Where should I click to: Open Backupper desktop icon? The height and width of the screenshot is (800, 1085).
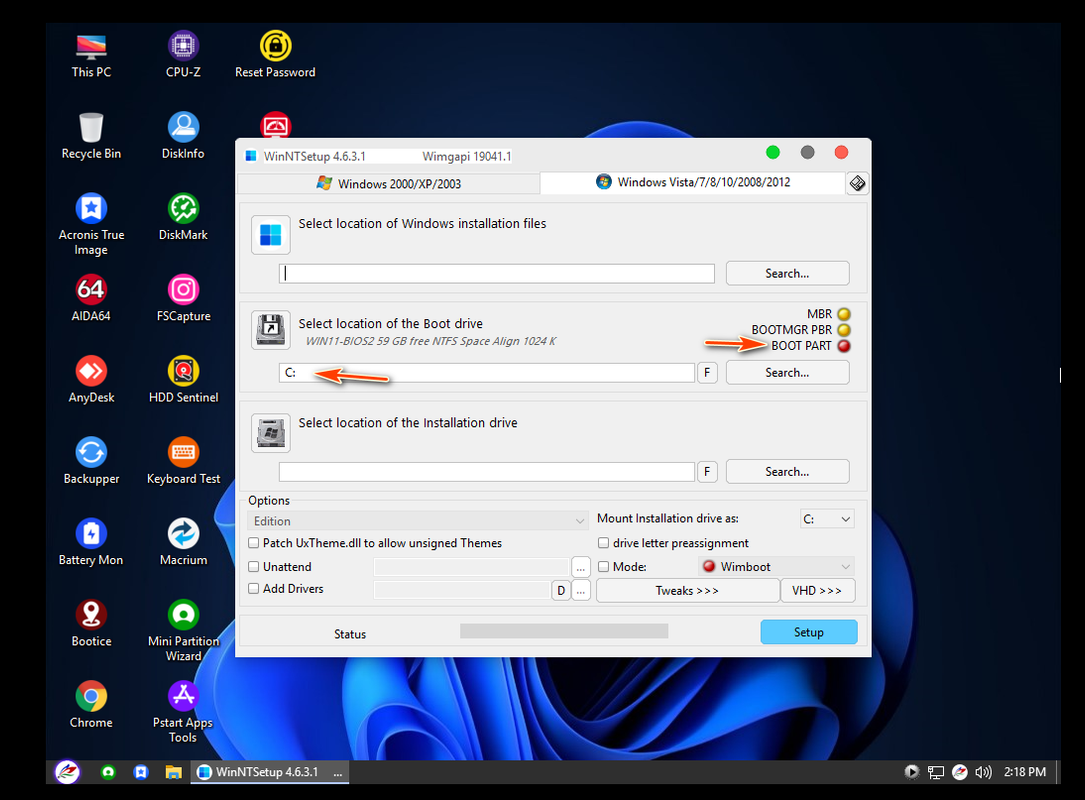pyautogui.click(x=91, y=462)
